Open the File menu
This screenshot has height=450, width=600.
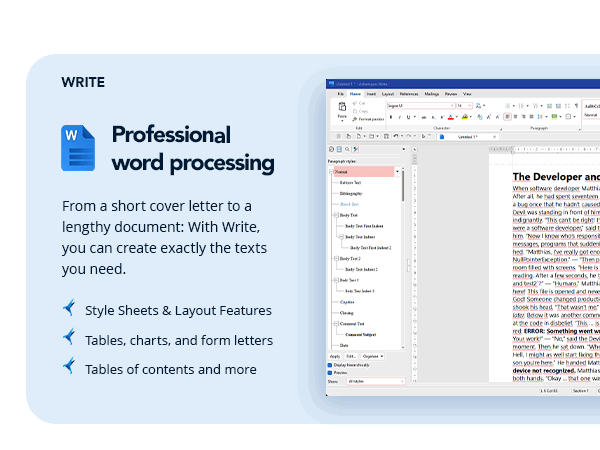point(340,94)
